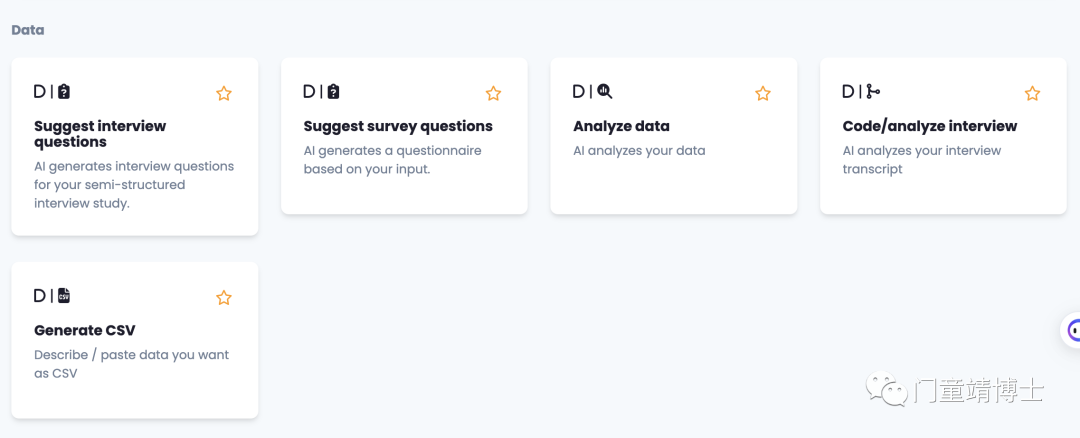Toggle the star on Suggest survey questions
The width and height of the screenshot is (1080, 438).
click(493, 94)
